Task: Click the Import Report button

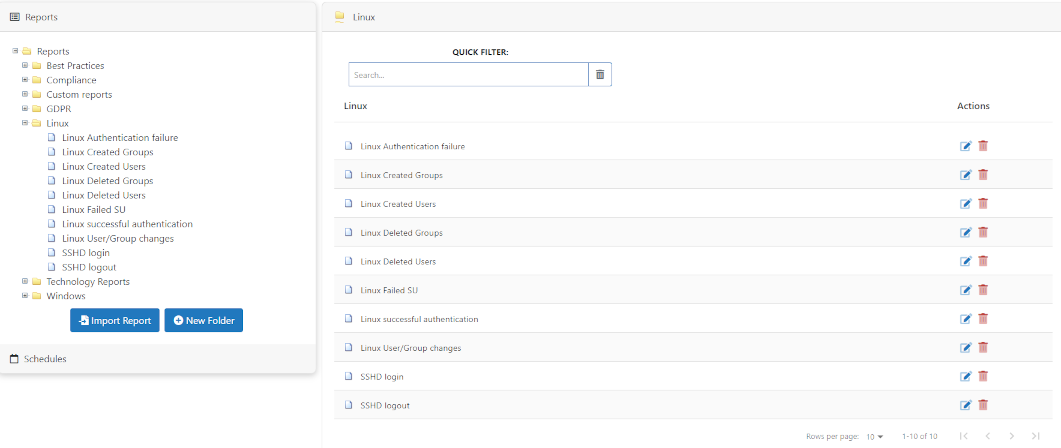Action: (x=114, y=321)
